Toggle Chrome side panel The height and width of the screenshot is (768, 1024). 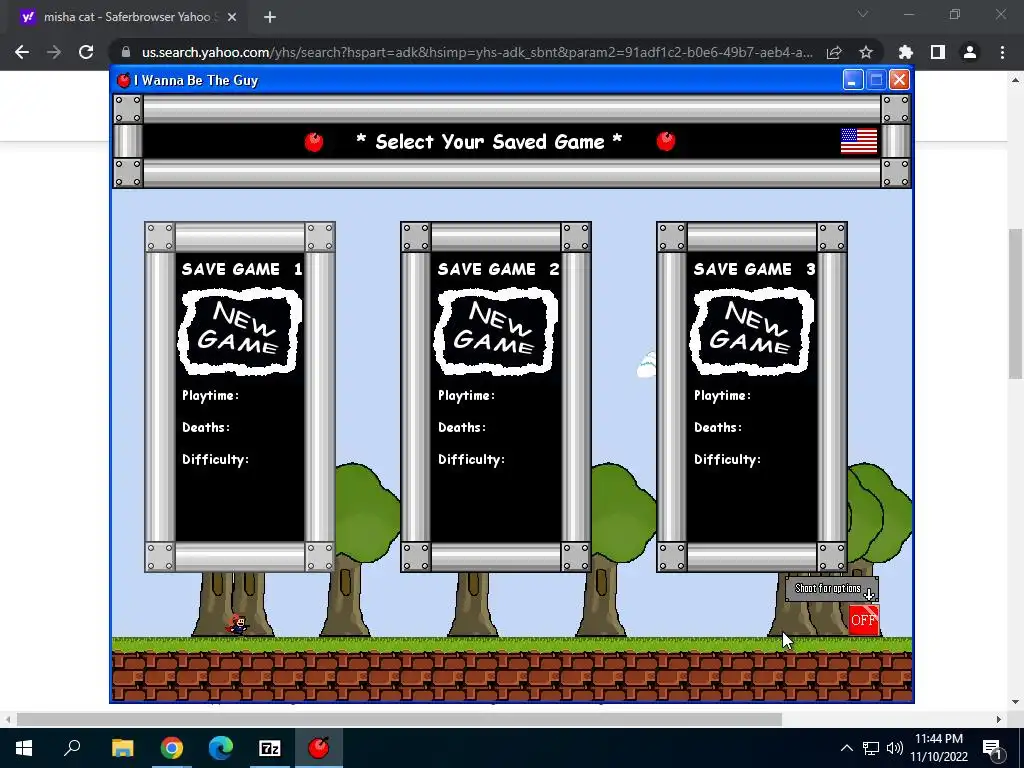(938, 52)
